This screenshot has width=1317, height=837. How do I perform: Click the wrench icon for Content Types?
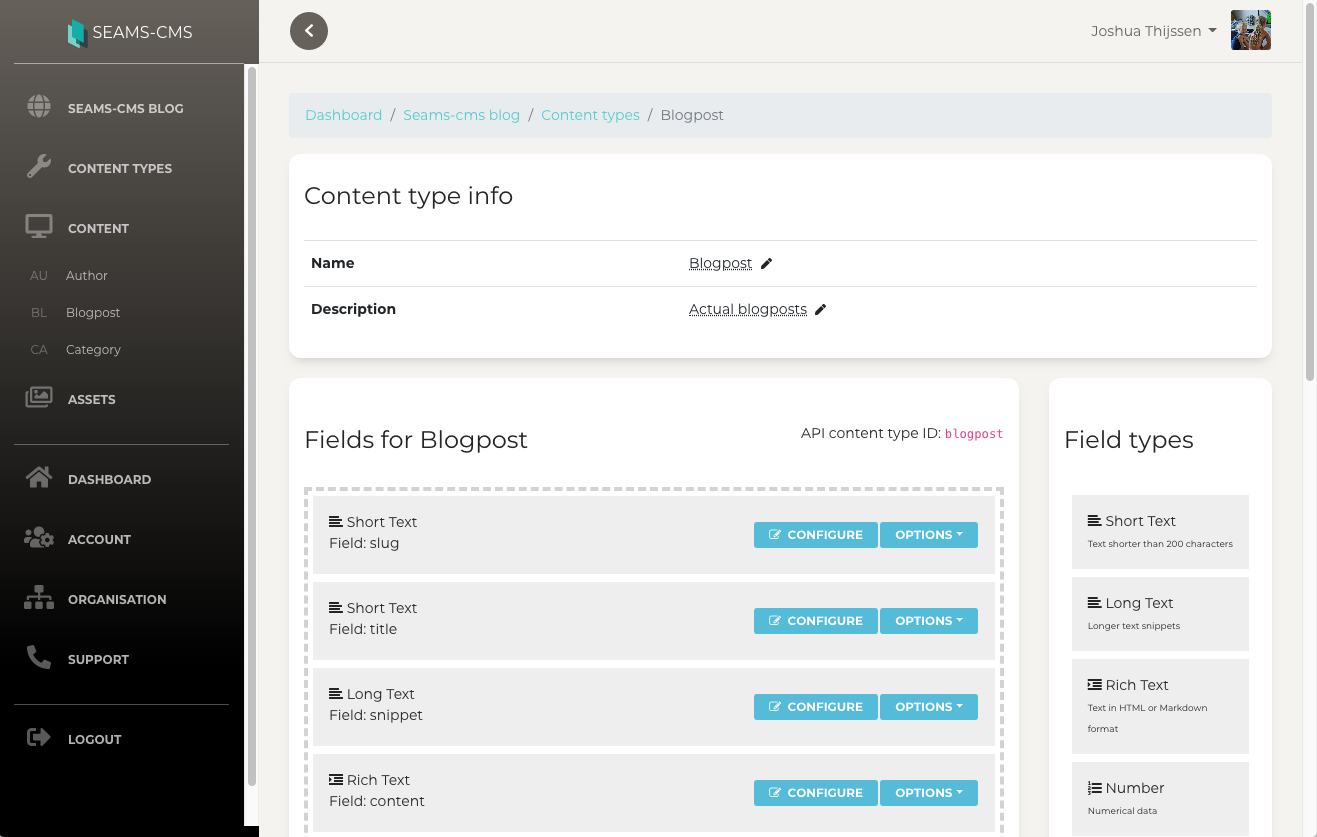point(39,167)
